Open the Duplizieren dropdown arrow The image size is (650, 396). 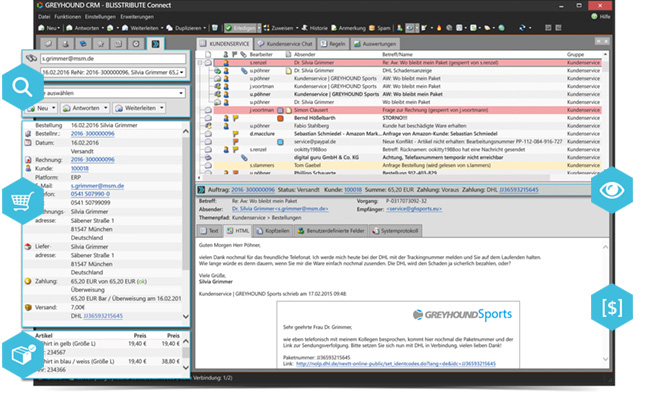click(204, 28)
